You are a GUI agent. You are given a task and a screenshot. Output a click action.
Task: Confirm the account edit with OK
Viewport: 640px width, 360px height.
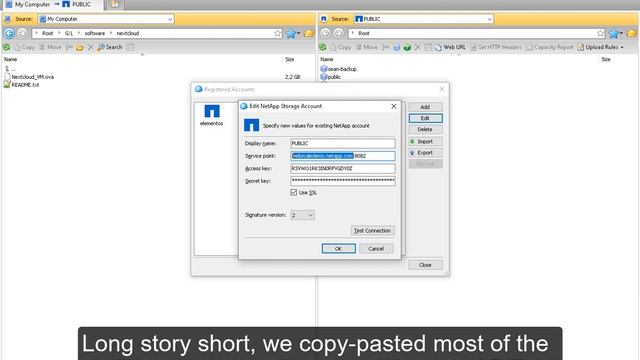(338, 249)
